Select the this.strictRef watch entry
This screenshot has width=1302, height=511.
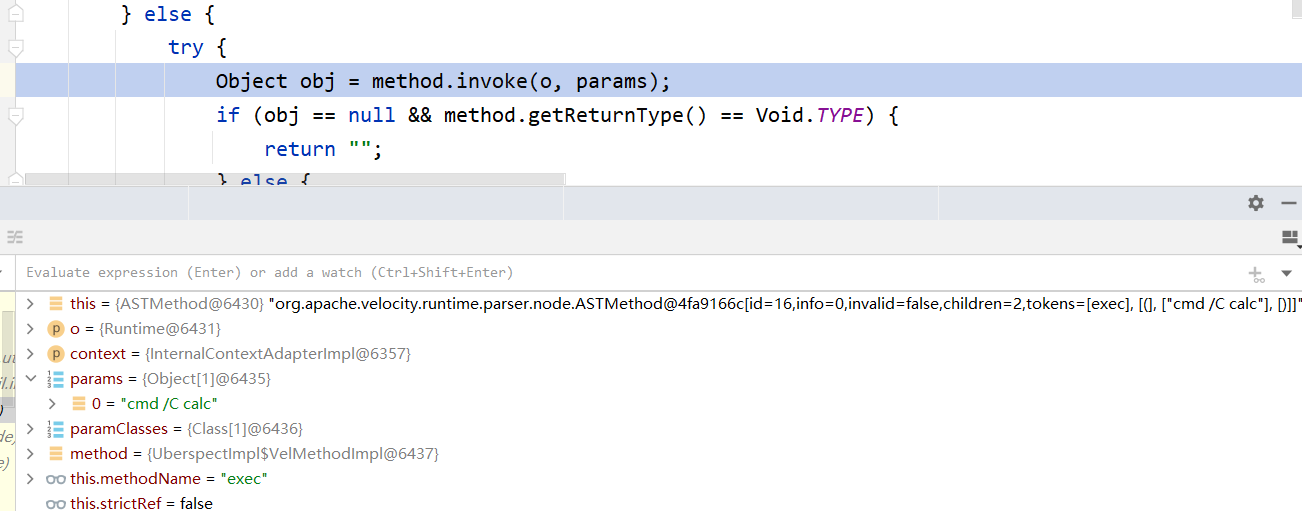140,503
